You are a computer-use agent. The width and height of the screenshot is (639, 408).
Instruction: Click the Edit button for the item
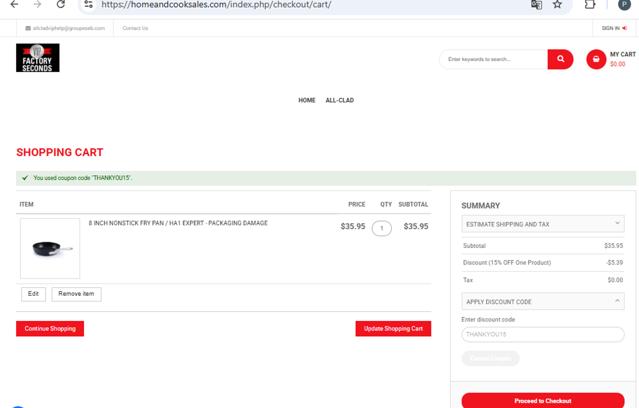(x=33, y=294)
